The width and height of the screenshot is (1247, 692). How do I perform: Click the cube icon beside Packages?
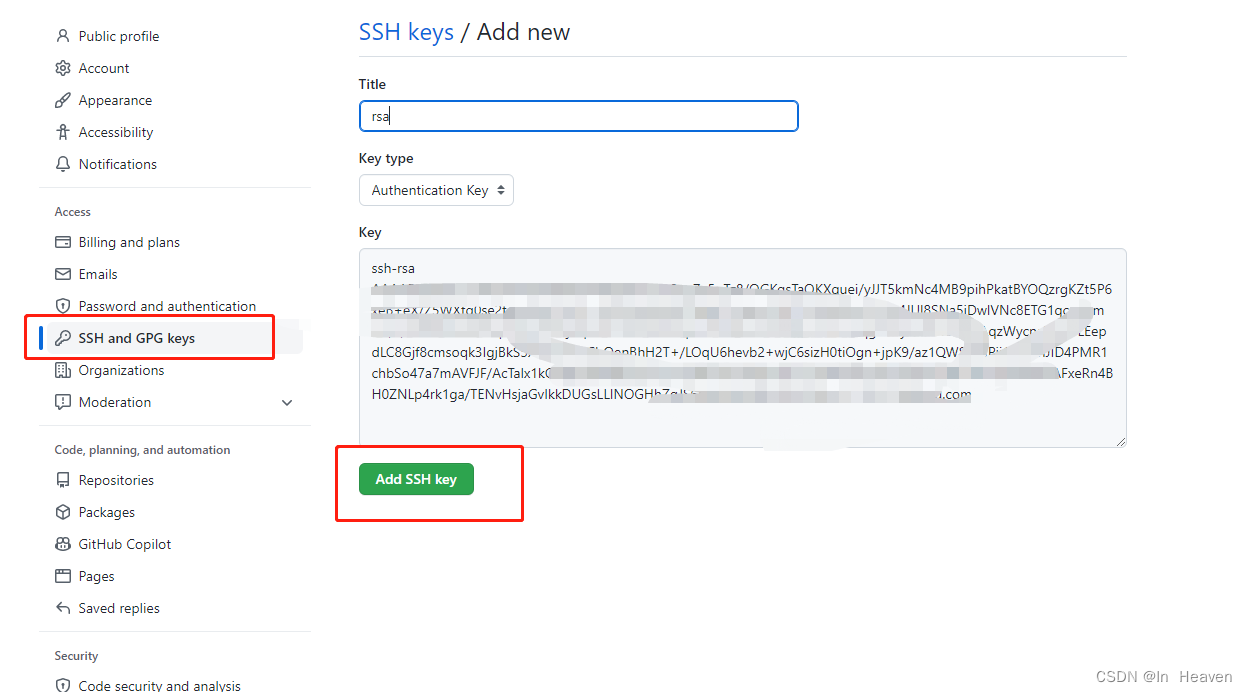pyautogui.click(x=61, y=512)
